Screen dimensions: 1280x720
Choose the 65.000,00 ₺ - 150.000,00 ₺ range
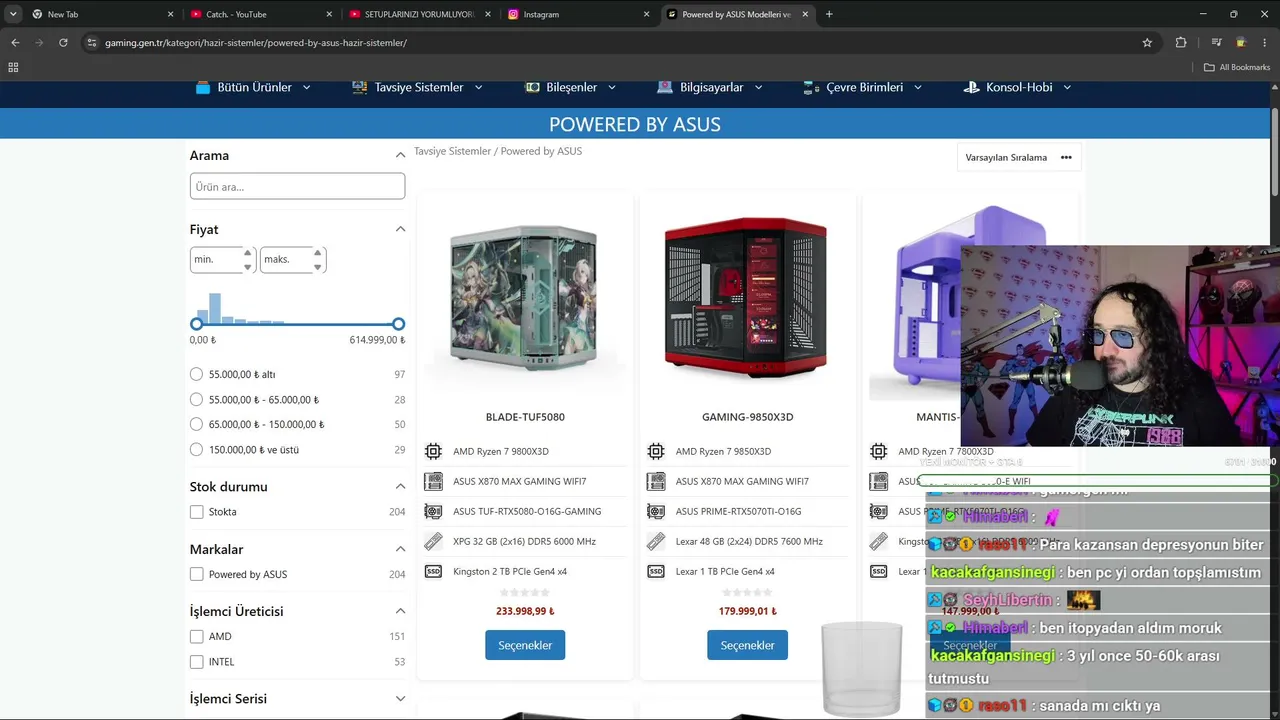[x=196, y=424]
